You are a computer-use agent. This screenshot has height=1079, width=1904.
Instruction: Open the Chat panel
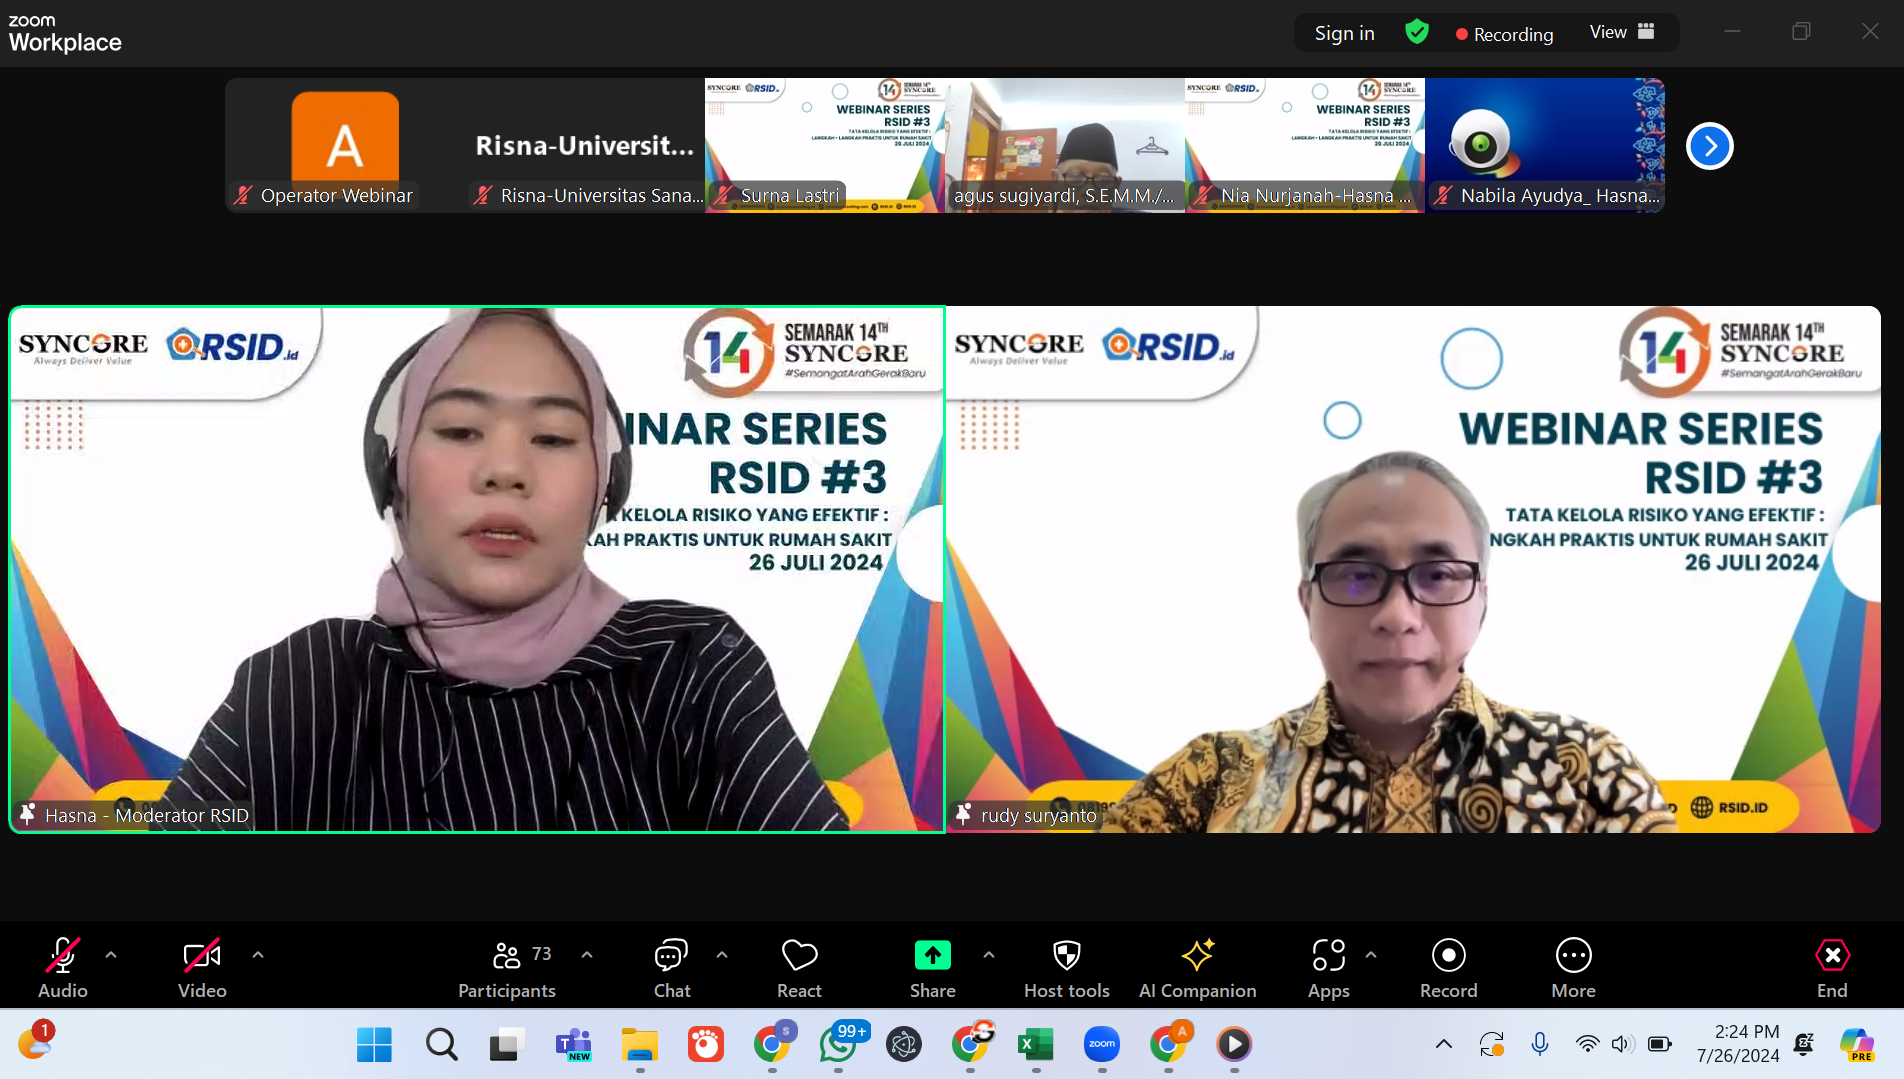[671, 967]
